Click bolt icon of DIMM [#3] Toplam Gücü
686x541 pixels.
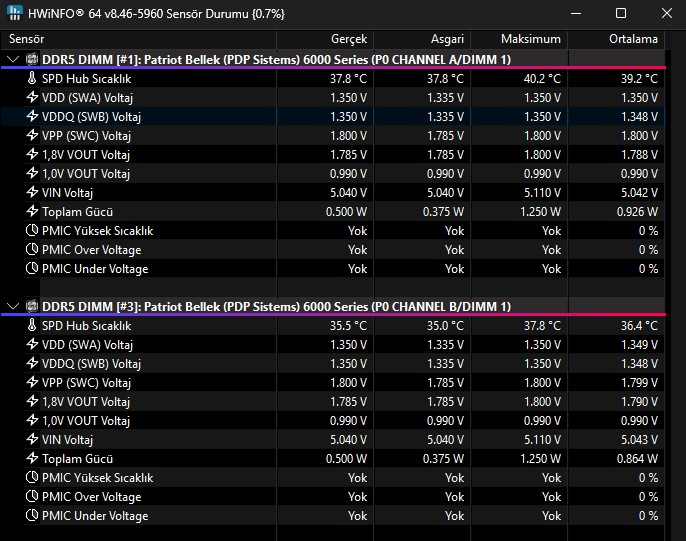(32, 458)
